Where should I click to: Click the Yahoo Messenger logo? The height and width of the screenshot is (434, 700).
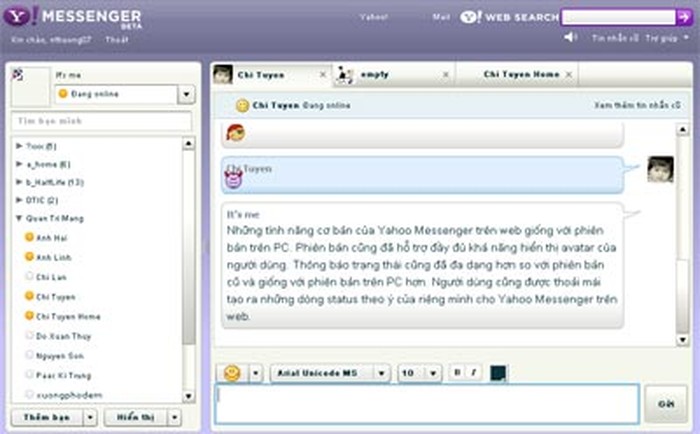75,18
